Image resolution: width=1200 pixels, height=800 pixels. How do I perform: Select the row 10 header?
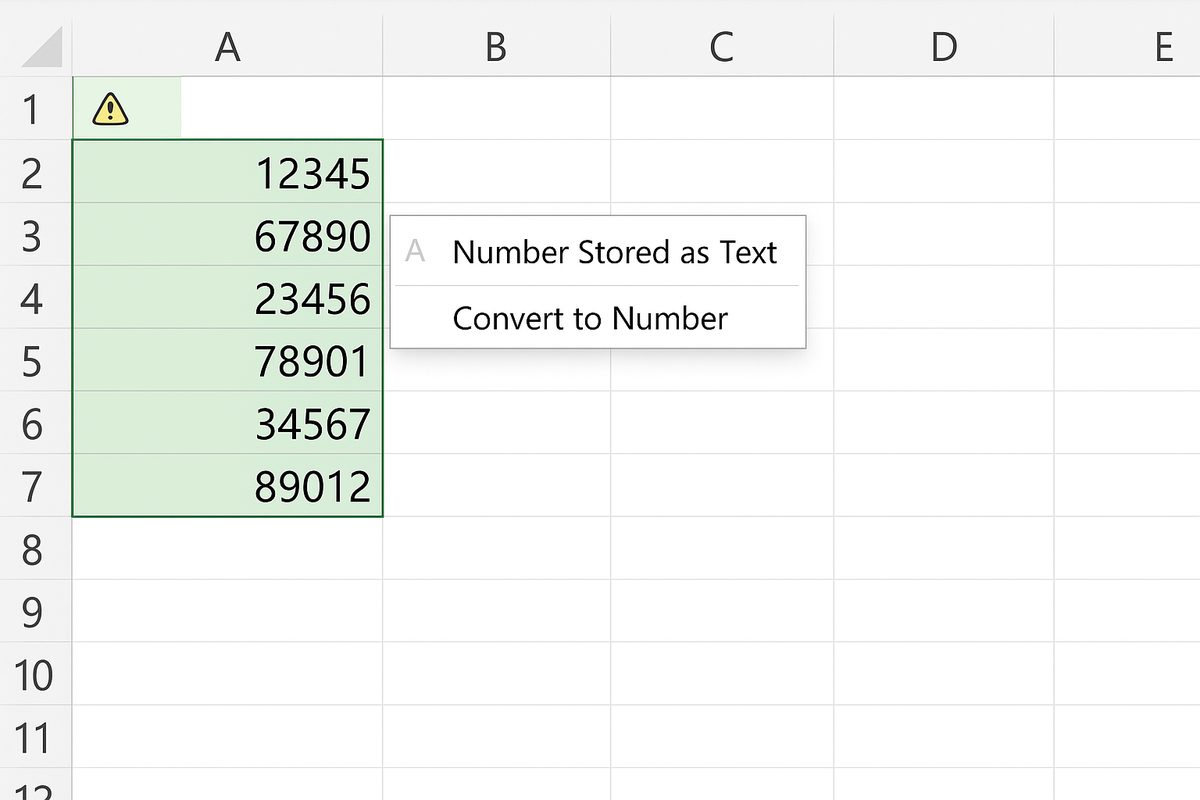(36, 675)
